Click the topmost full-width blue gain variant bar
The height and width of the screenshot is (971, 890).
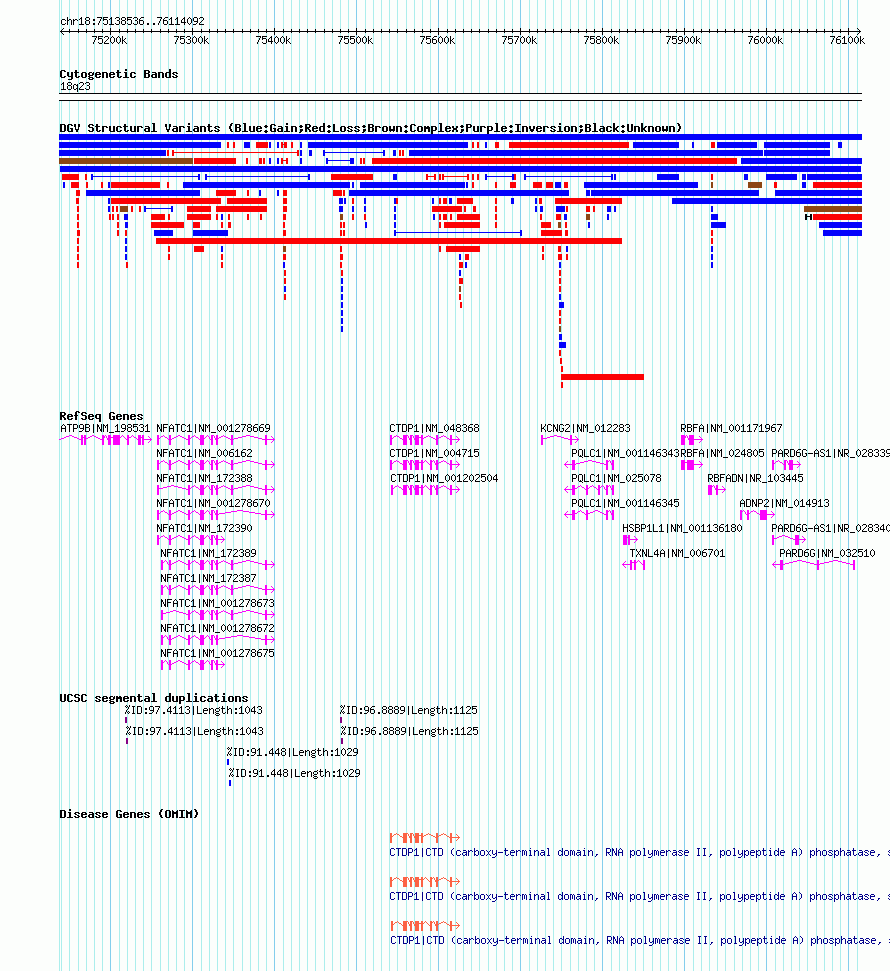460,137
